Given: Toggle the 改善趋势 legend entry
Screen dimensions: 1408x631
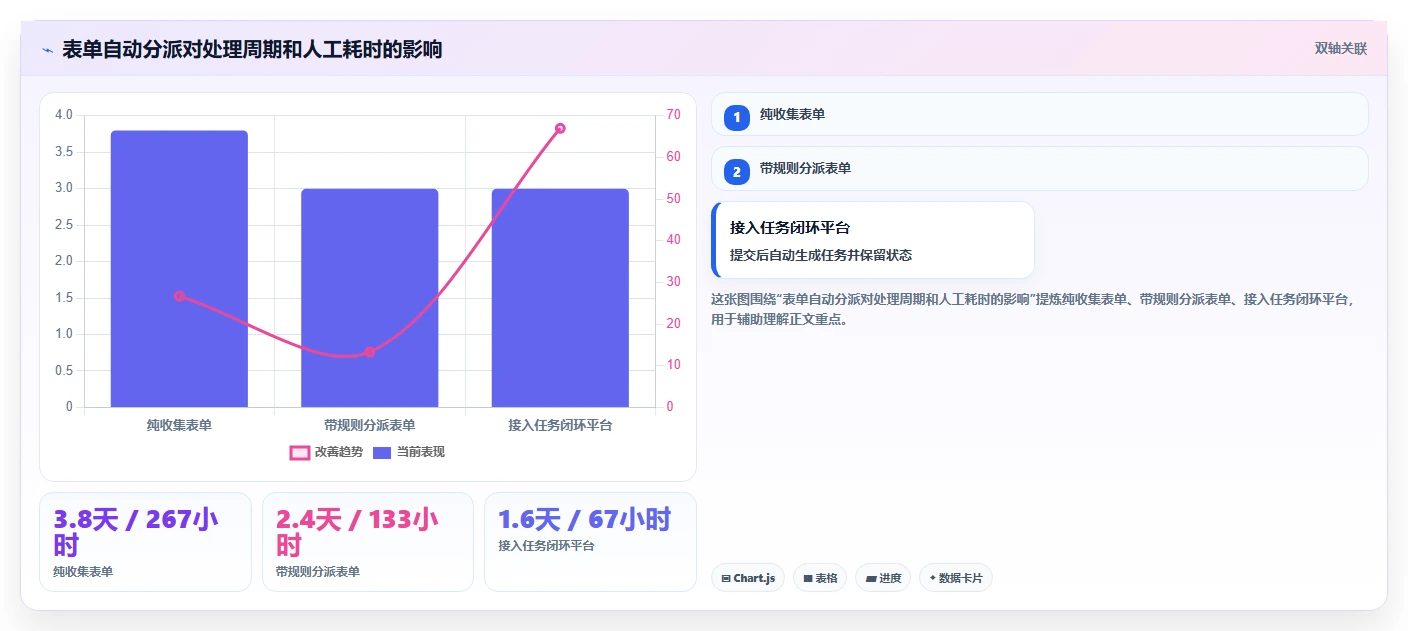Looking at the screenshot, I should click(325, 452).
